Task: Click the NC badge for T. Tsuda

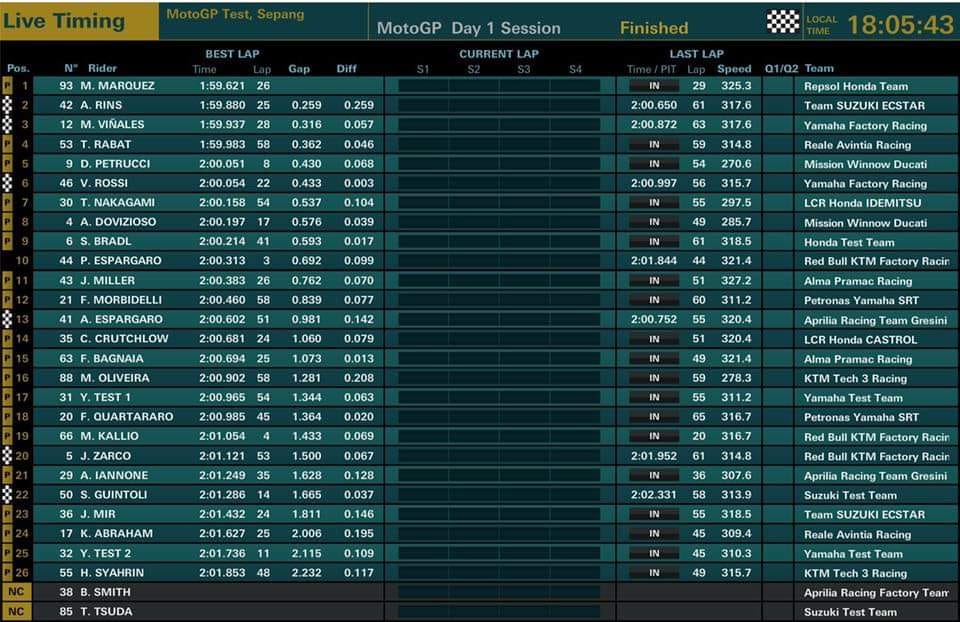Action: (x=17, y=612)
